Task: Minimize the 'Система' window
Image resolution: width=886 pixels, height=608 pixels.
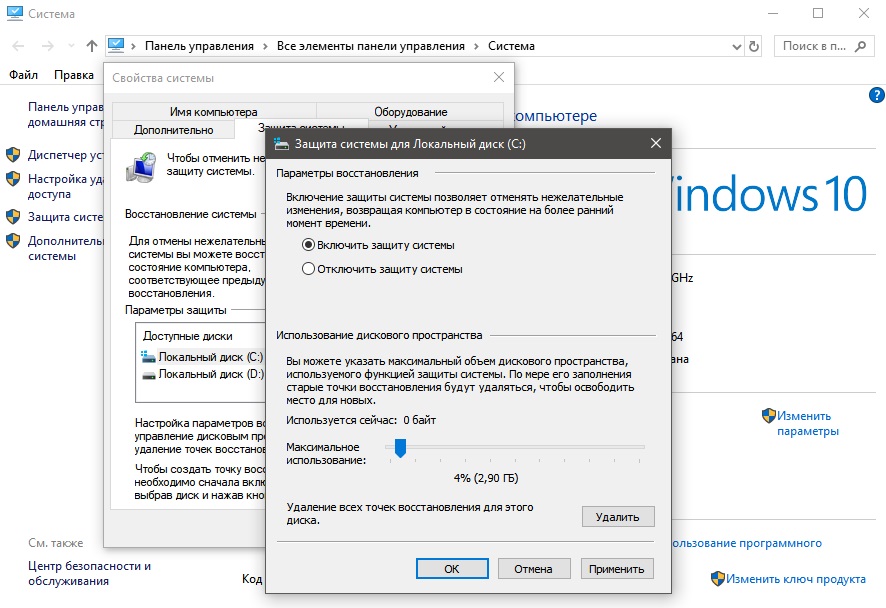Action: (x=773, y=13)
